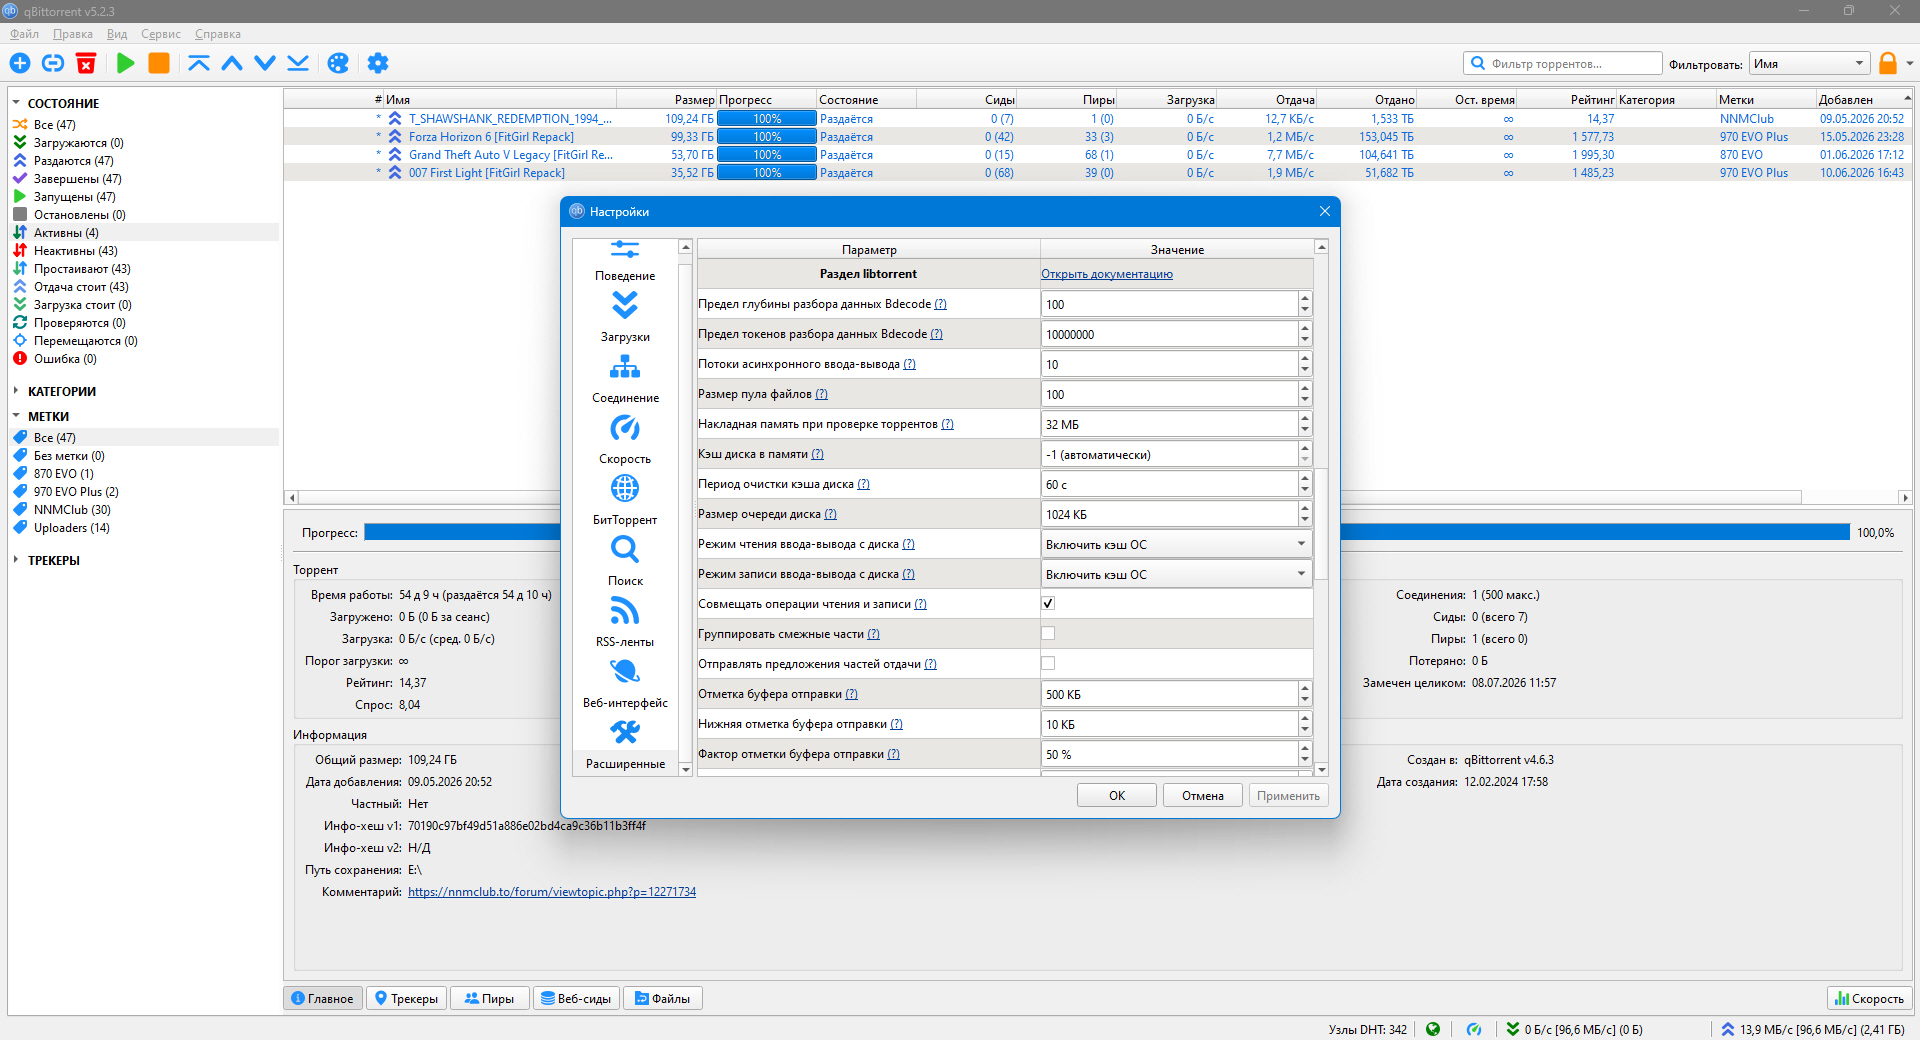
Task: Click the orange lock icon in toolbar
Action: (x=1888, y=63)
